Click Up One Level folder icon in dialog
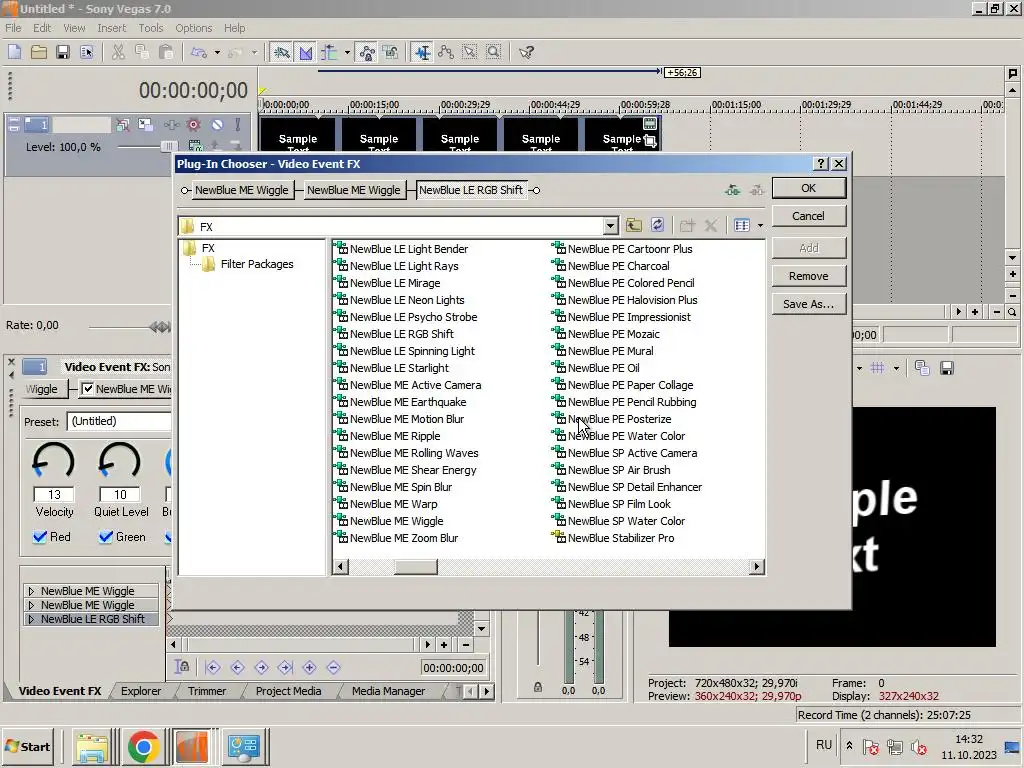Screen dimensions: 1024x768 633,225
